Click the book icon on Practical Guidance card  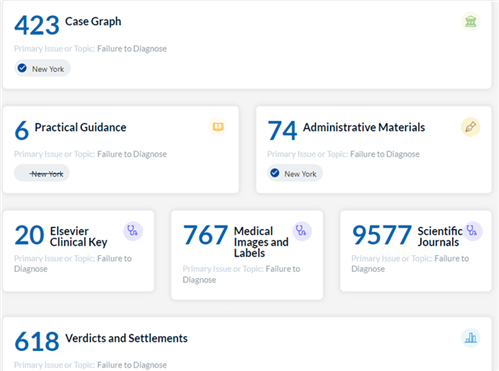tap(218, 127)
